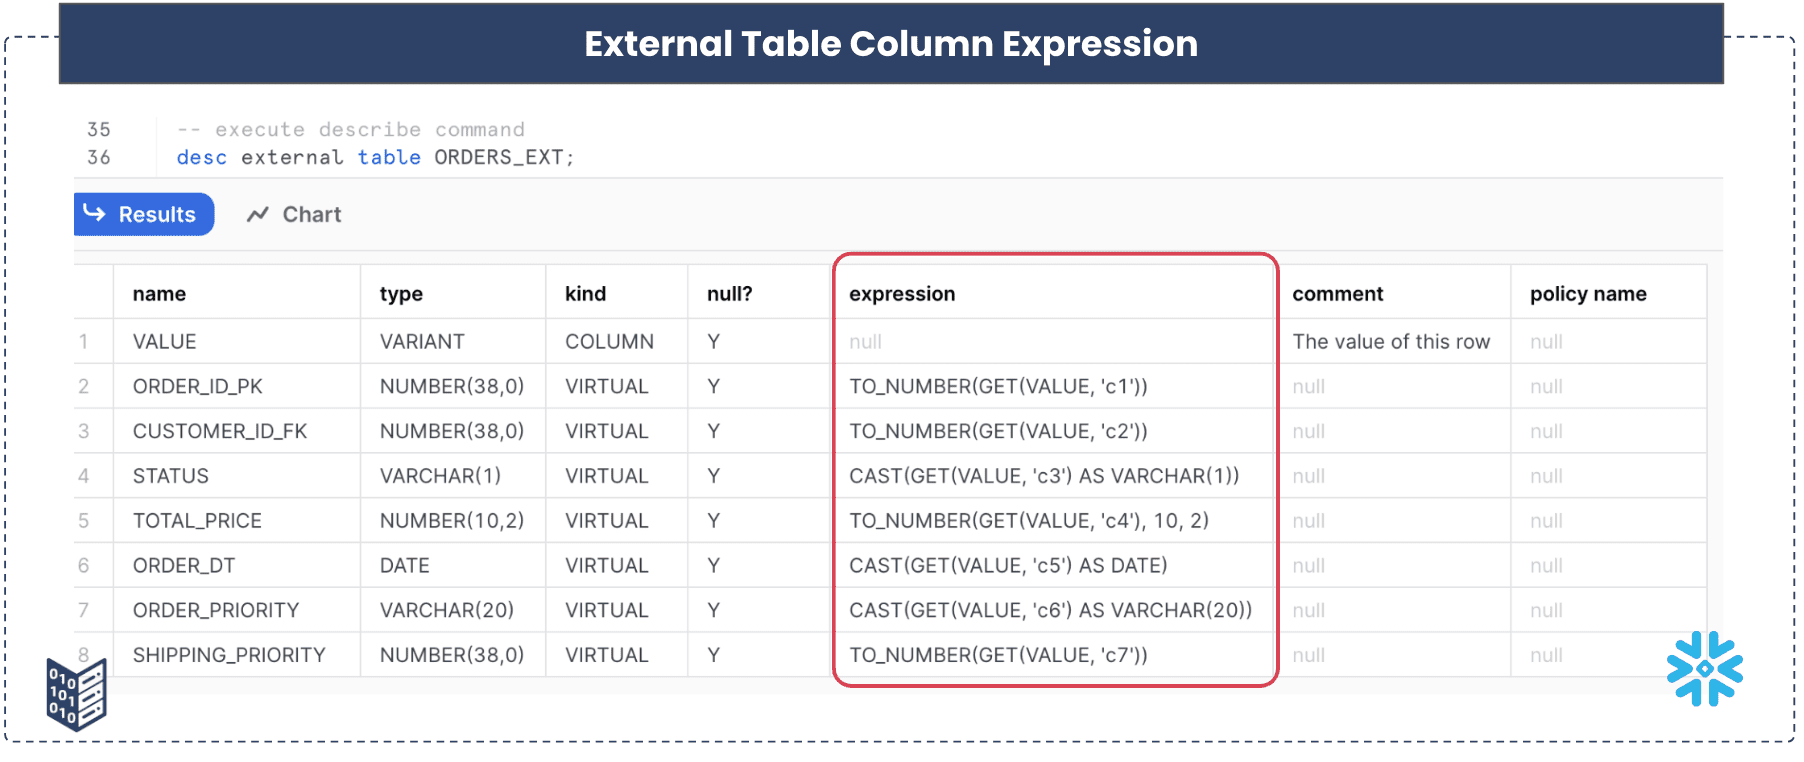The height and width of the screenshot is (762, 1804).
Task: Sort by the name column header
Action: pos(159,294)
